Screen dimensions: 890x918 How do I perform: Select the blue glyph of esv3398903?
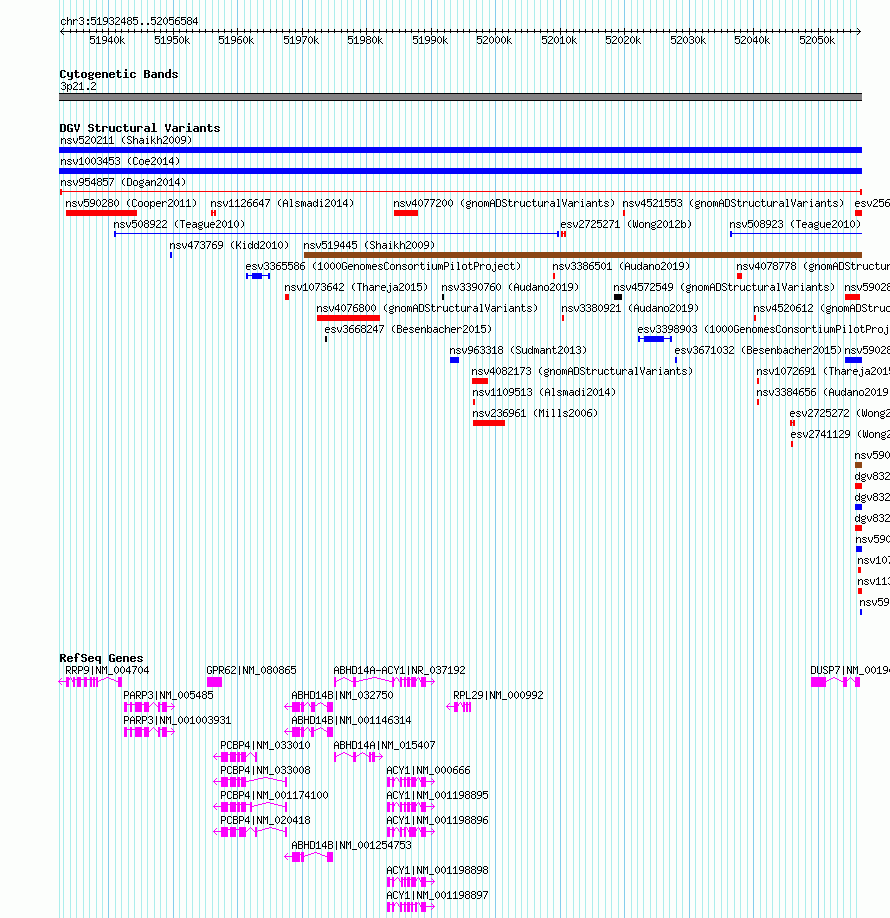[x=655, y=340]
